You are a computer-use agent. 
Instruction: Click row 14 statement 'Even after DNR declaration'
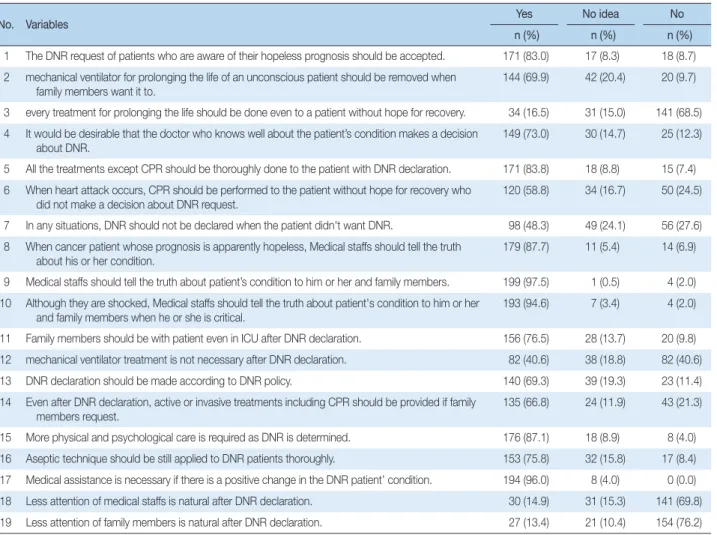251,409
